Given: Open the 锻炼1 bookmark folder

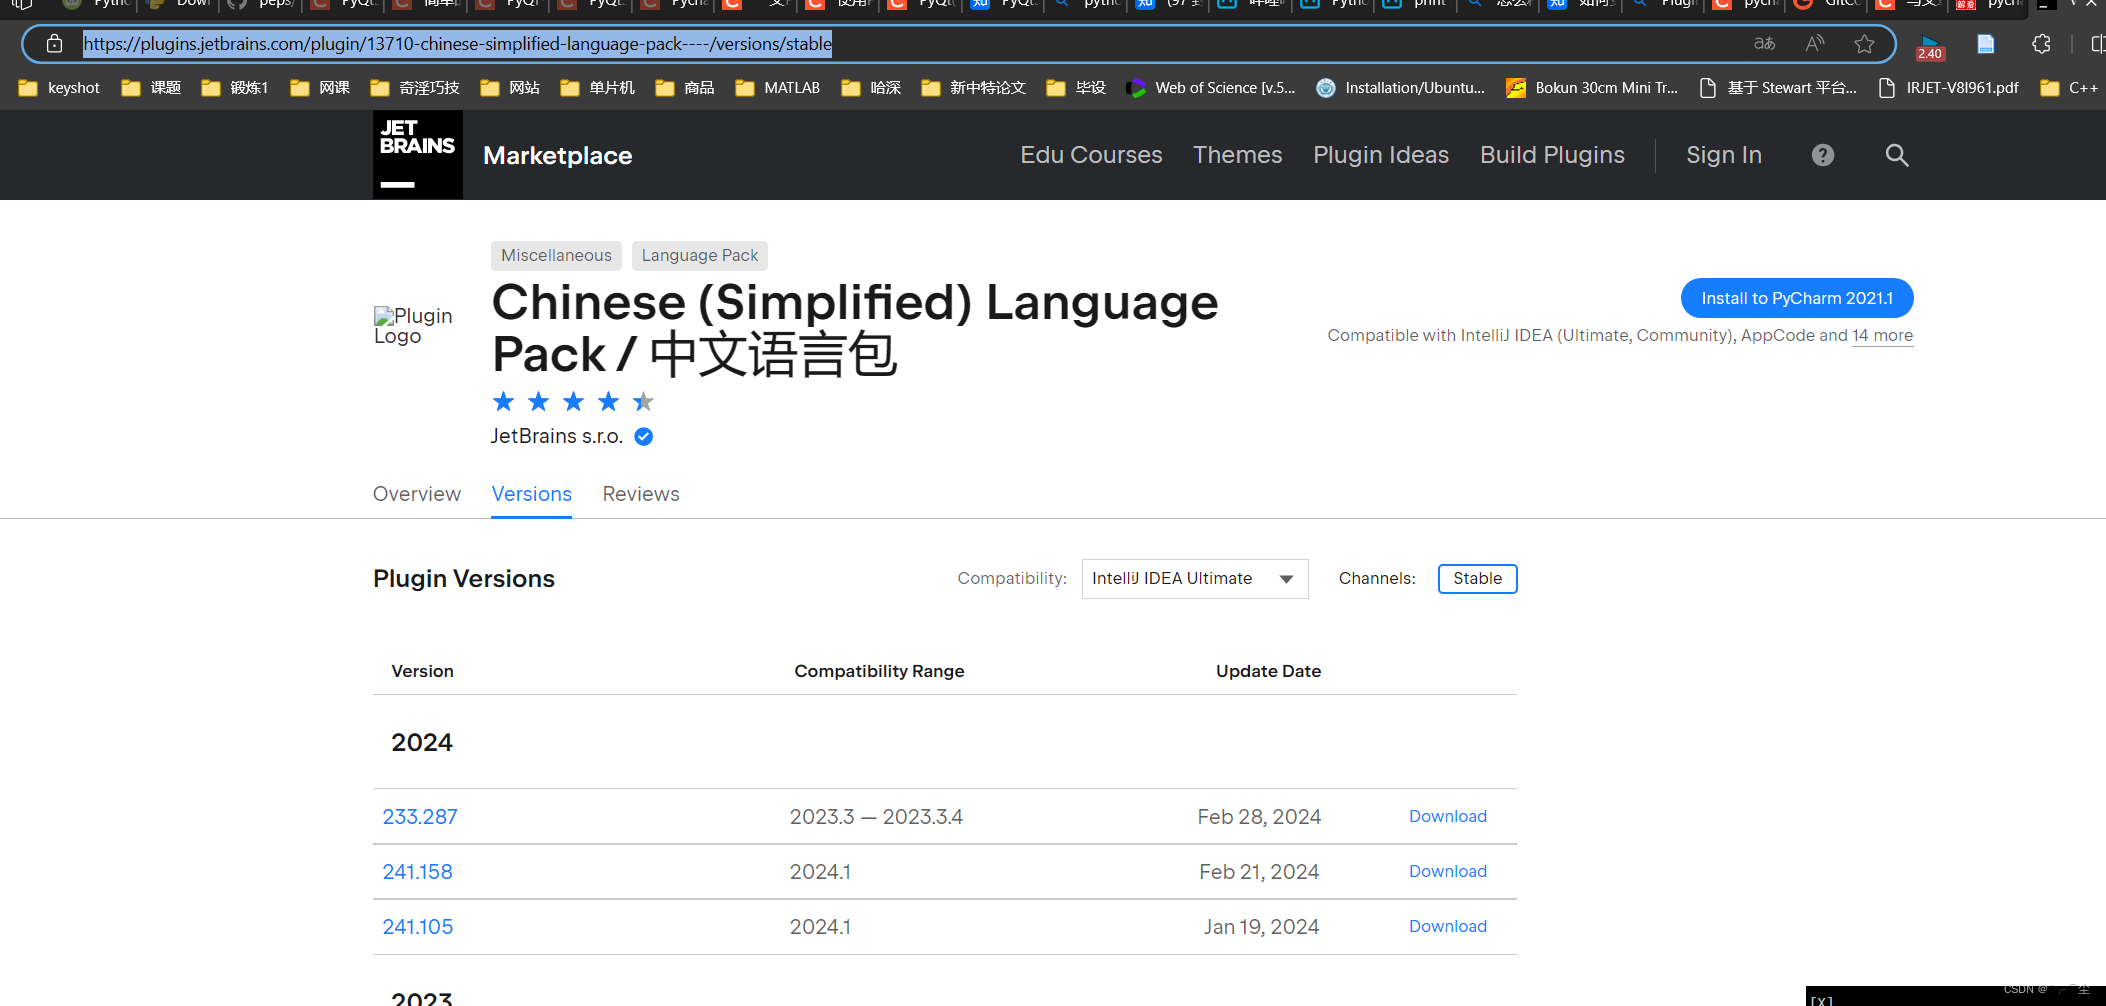Looking at the screenshot, I should point(235,88).
